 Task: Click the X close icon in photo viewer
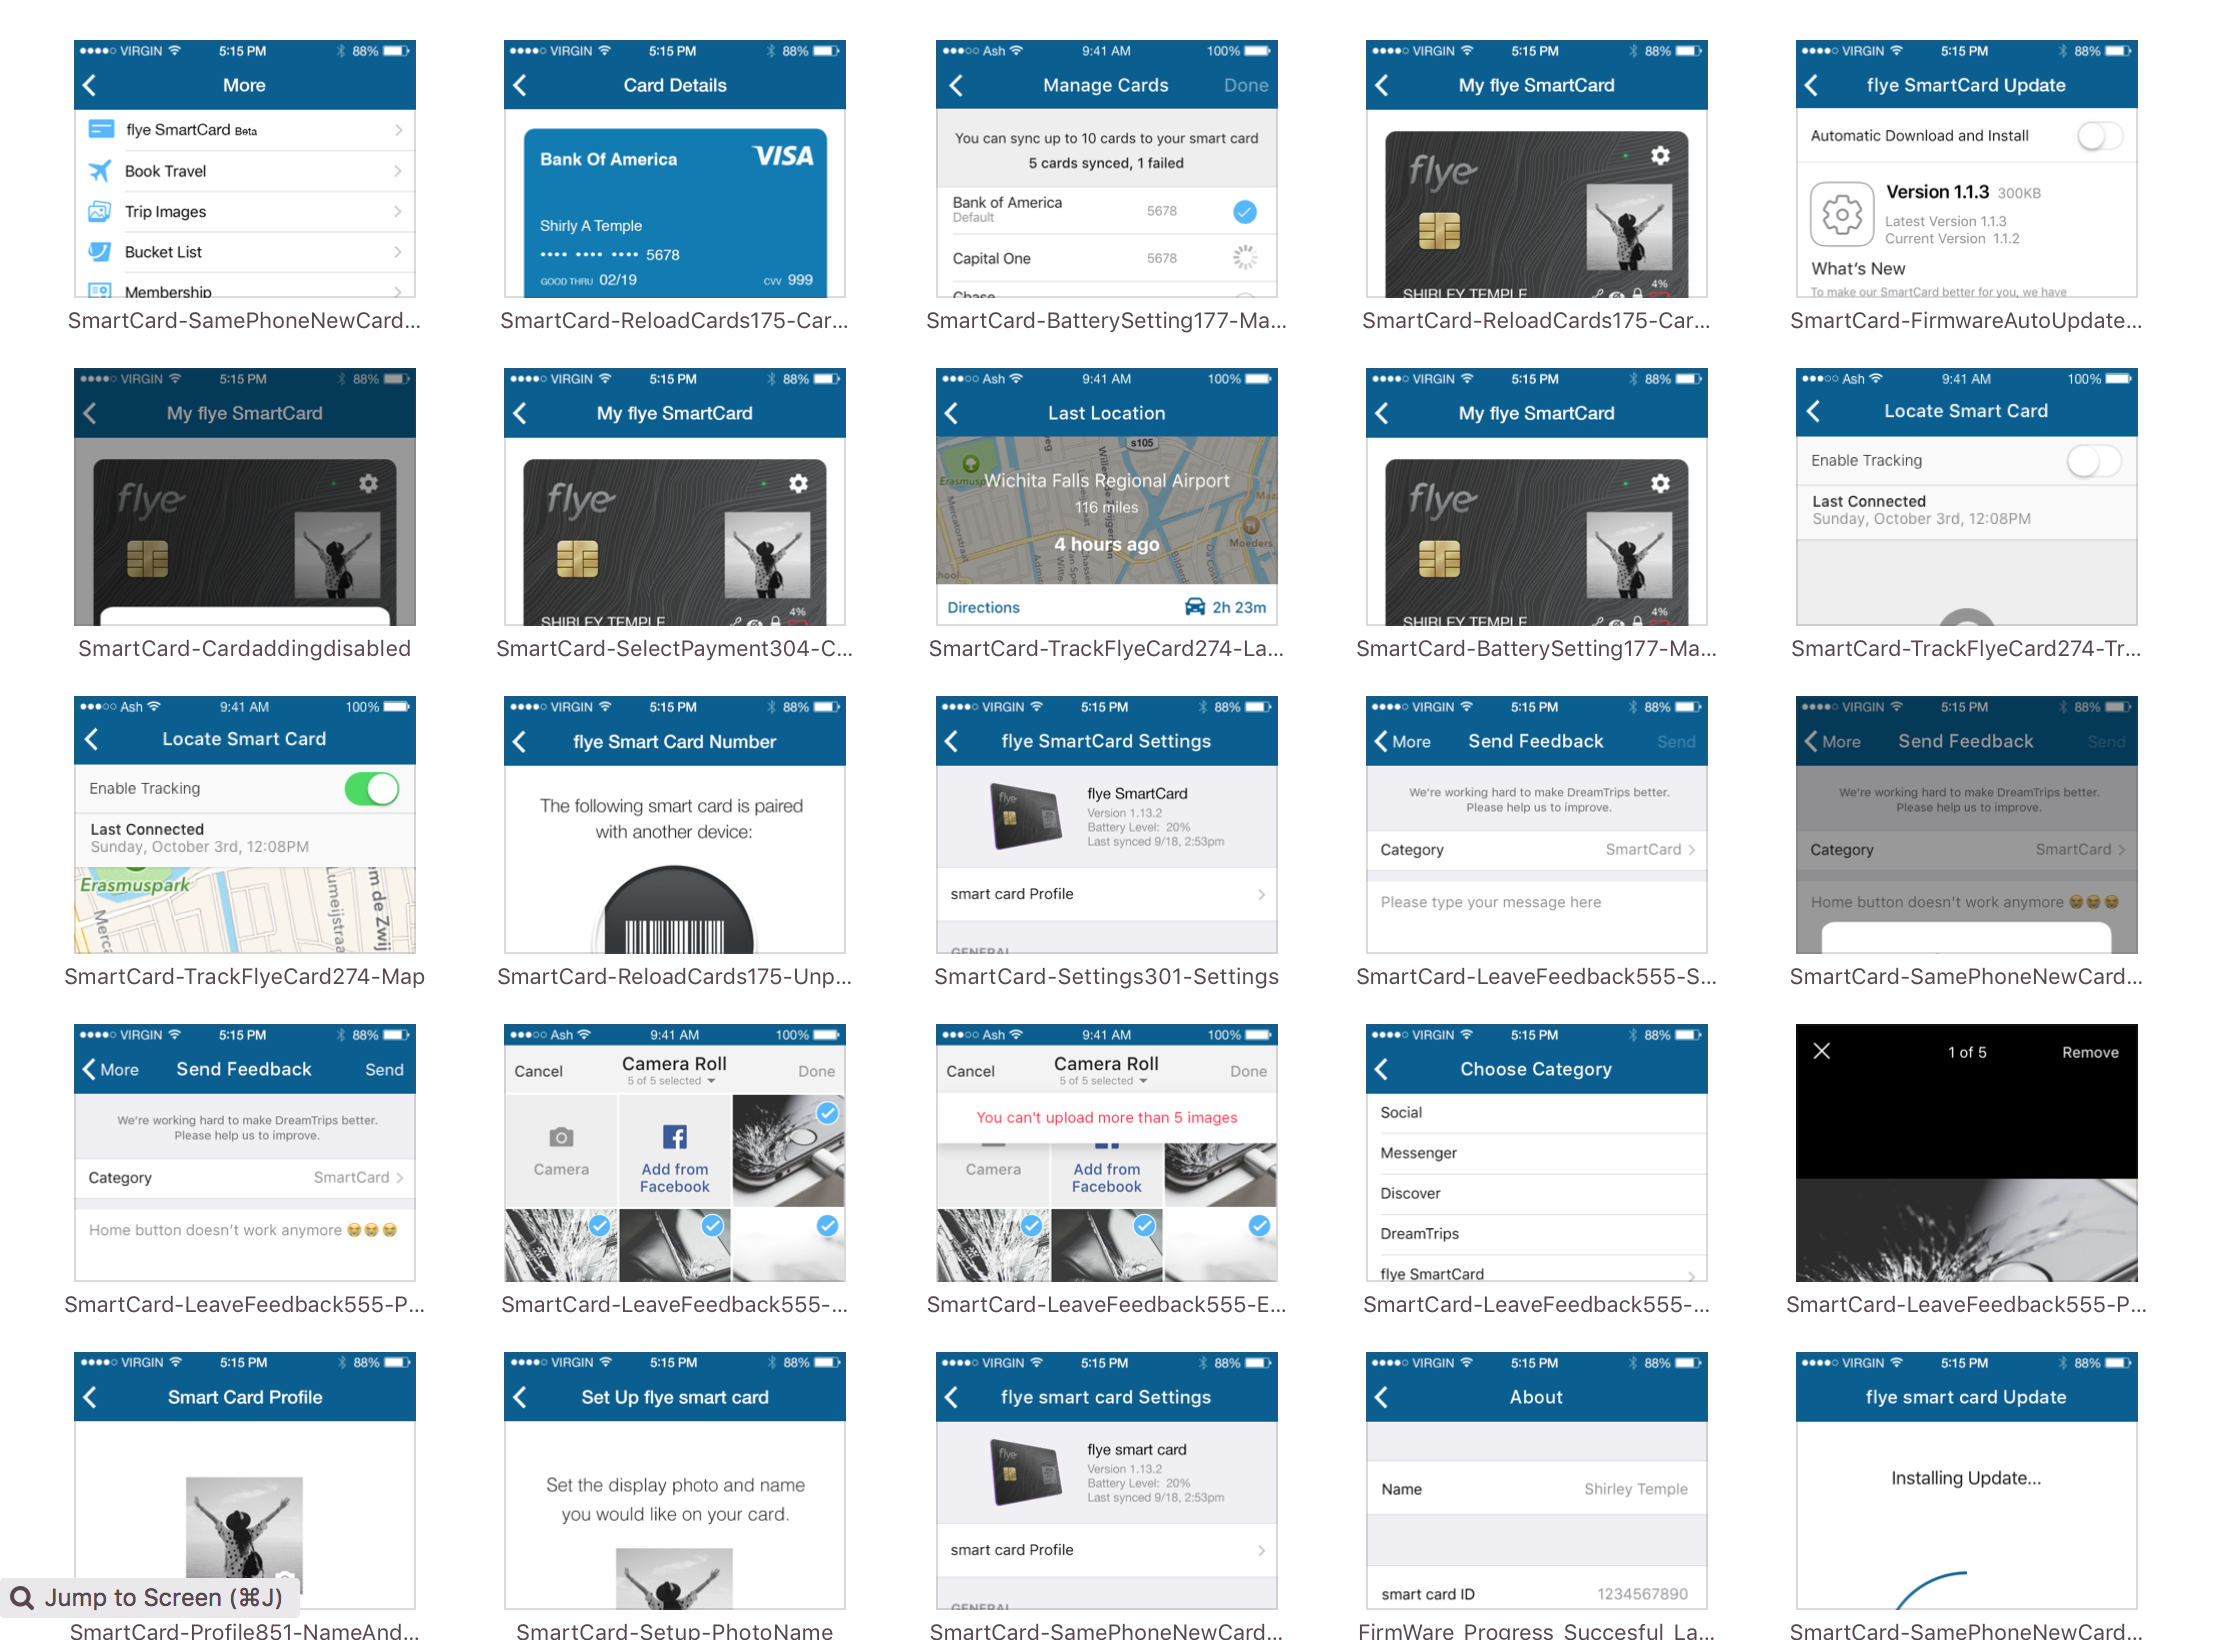[1822, 1051]
